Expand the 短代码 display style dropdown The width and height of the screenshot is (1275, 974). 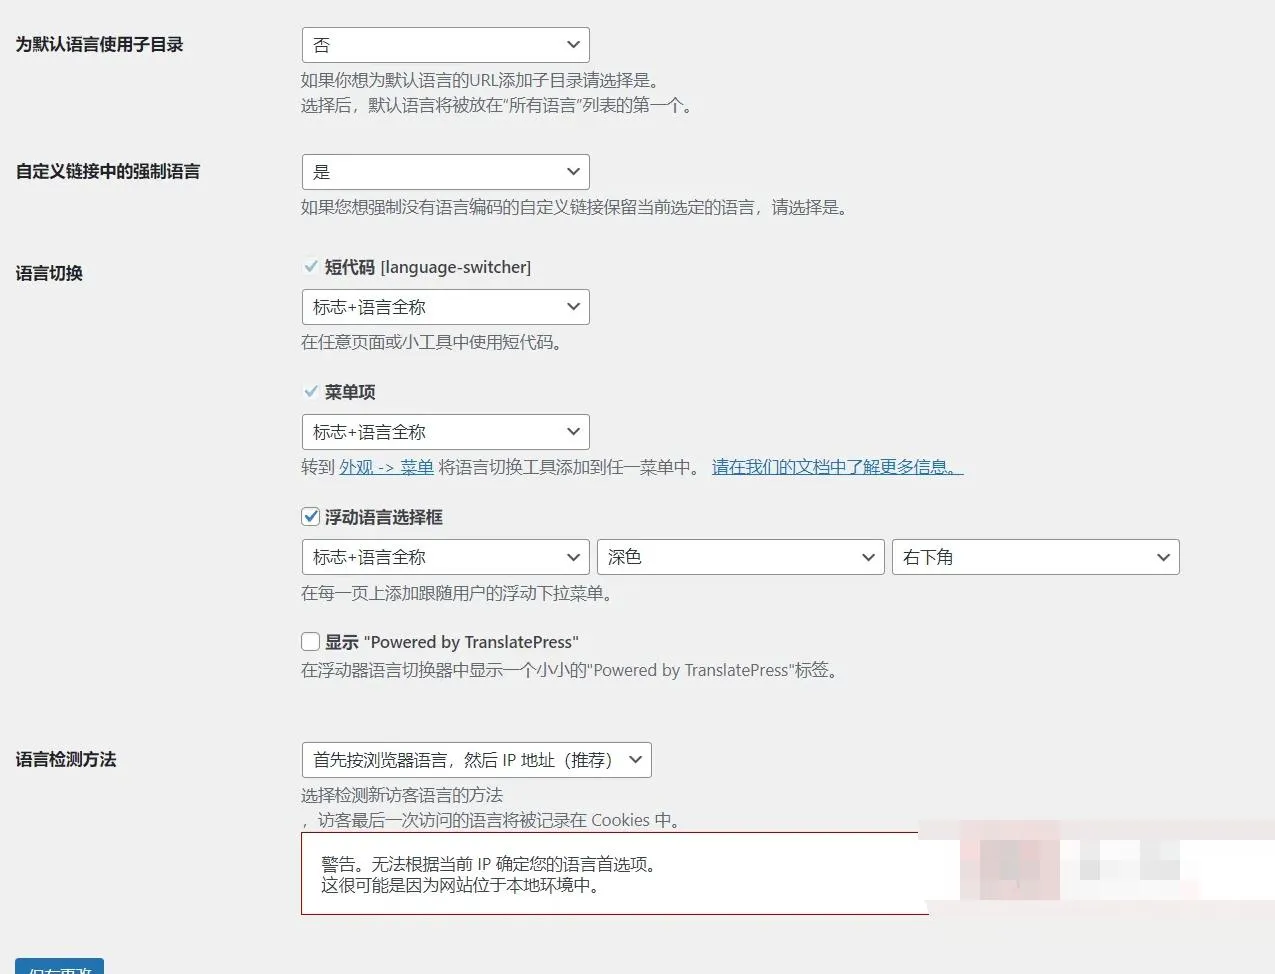[x=445, y=307]
